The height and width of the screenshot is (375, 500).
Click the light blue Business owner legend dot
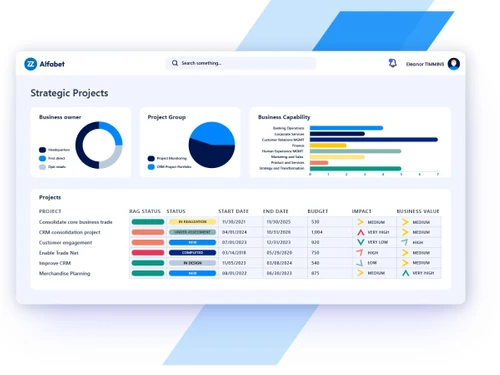[x=42, y=158]
